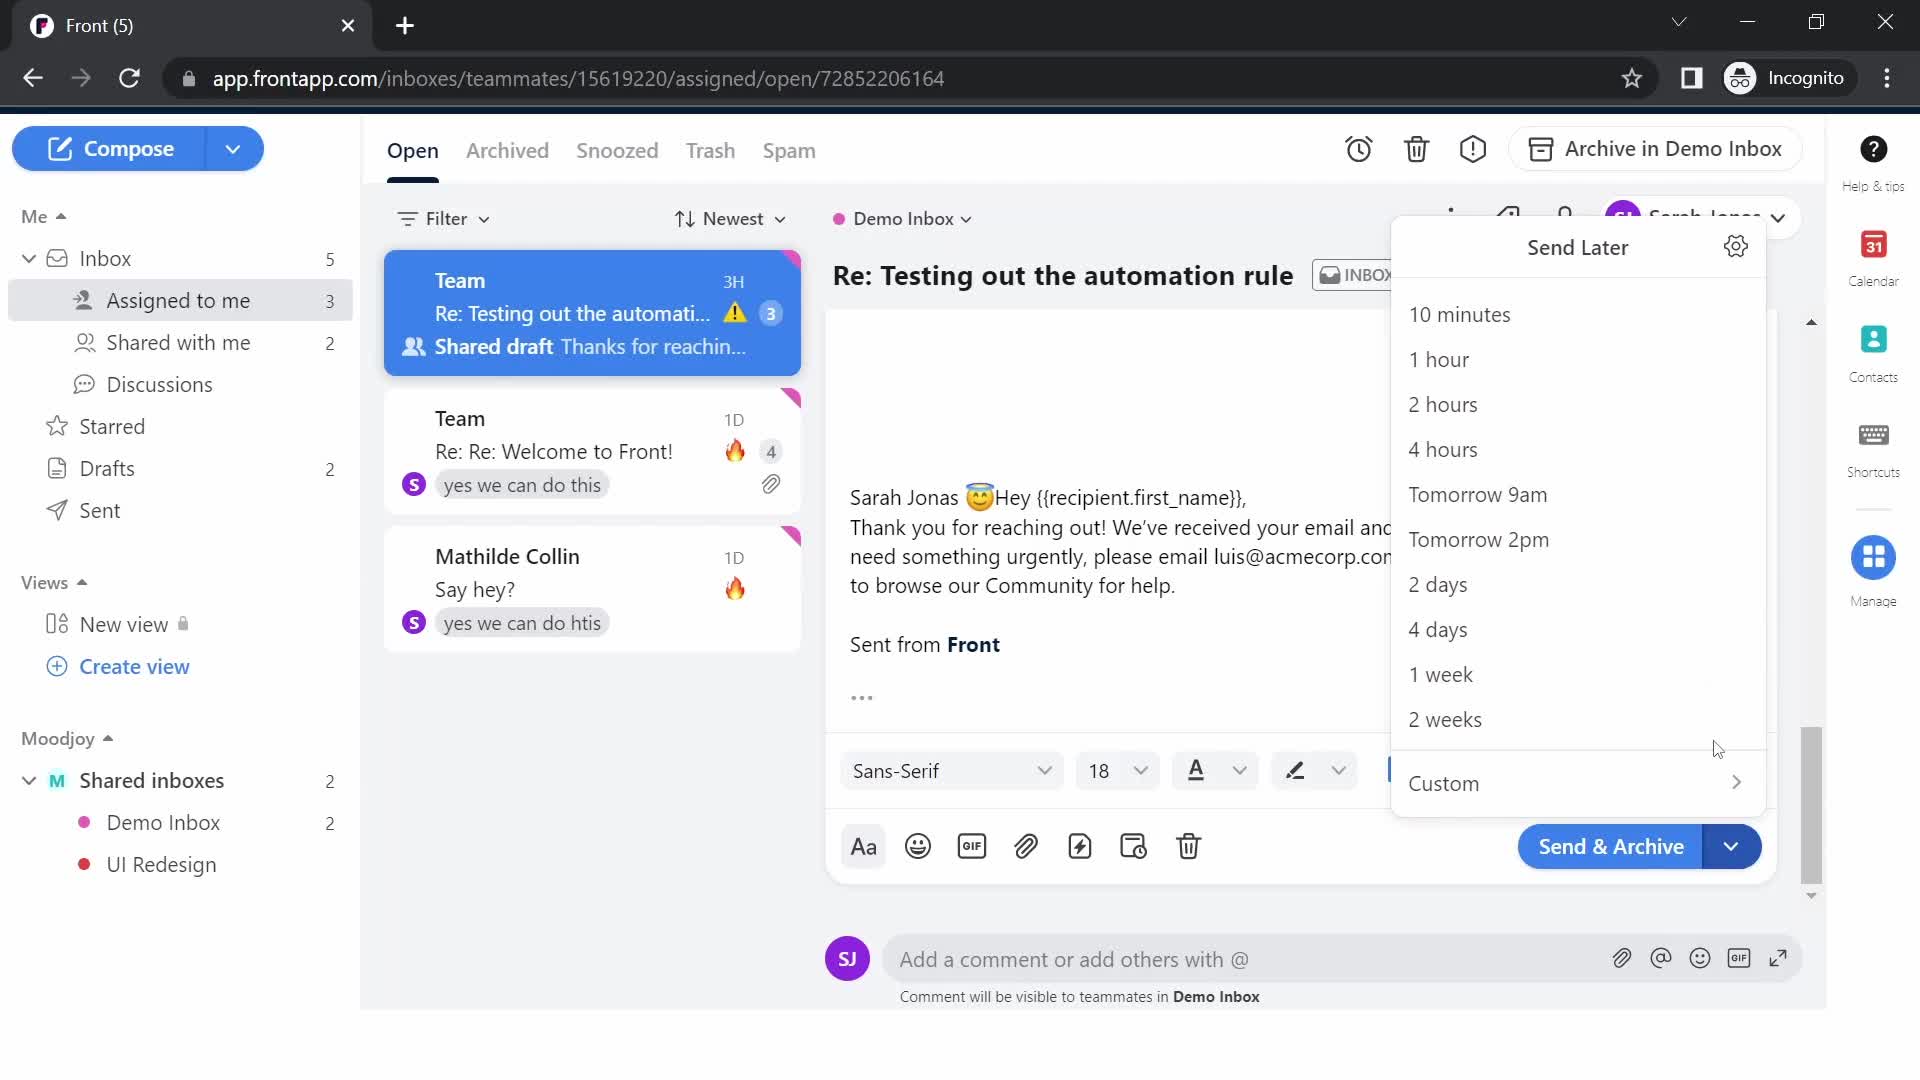Click the emoji picker icon in composer
Image resolution: width=1920 pixels, height=1080 pixels.
point(919,847)
